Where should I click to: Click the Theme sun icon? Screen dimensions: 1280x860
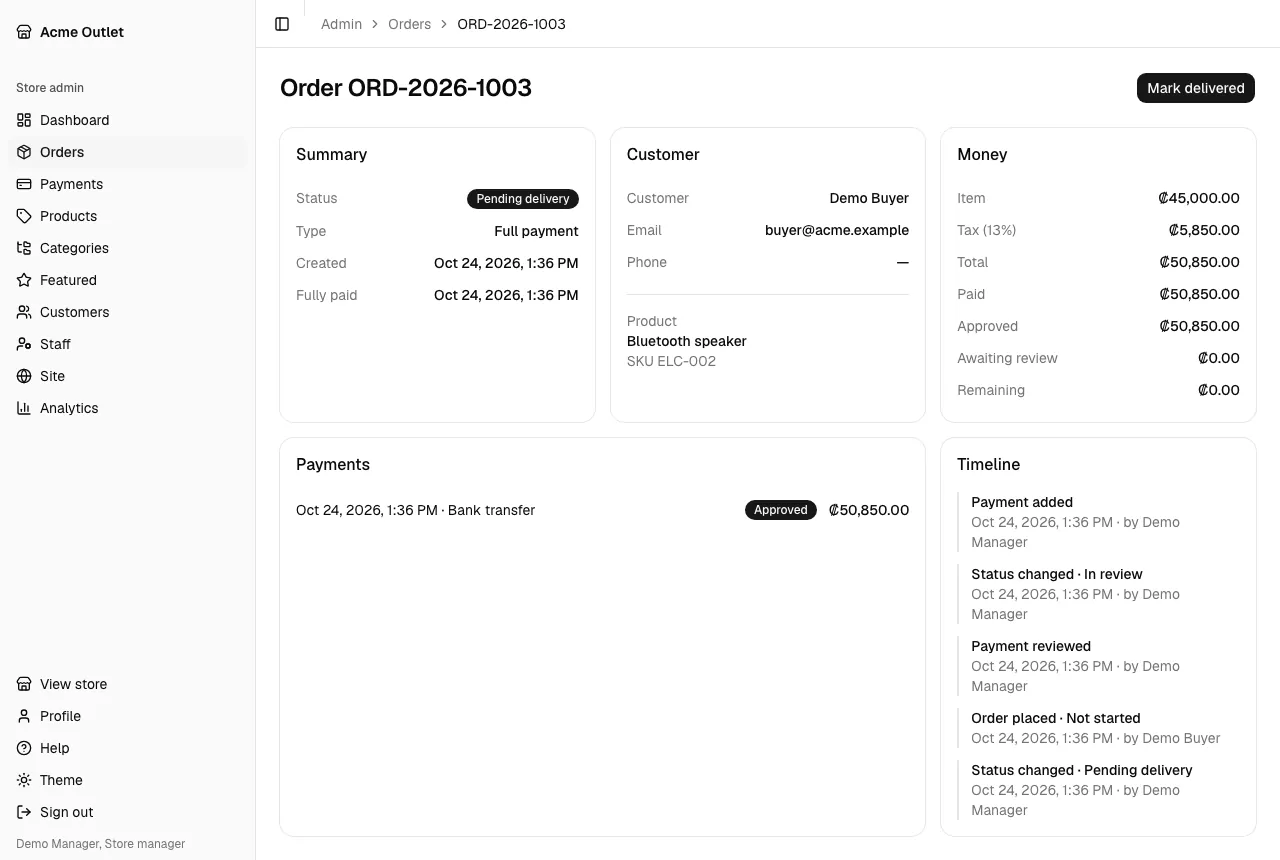click(x=24, y=780)
